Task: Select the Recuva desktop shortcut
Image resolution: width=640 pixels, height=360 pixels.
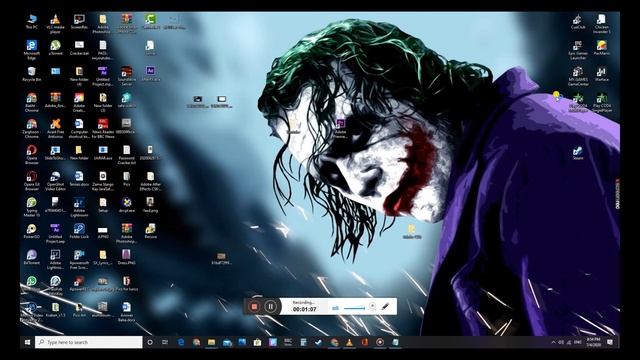Action: (x=150, y=231)
